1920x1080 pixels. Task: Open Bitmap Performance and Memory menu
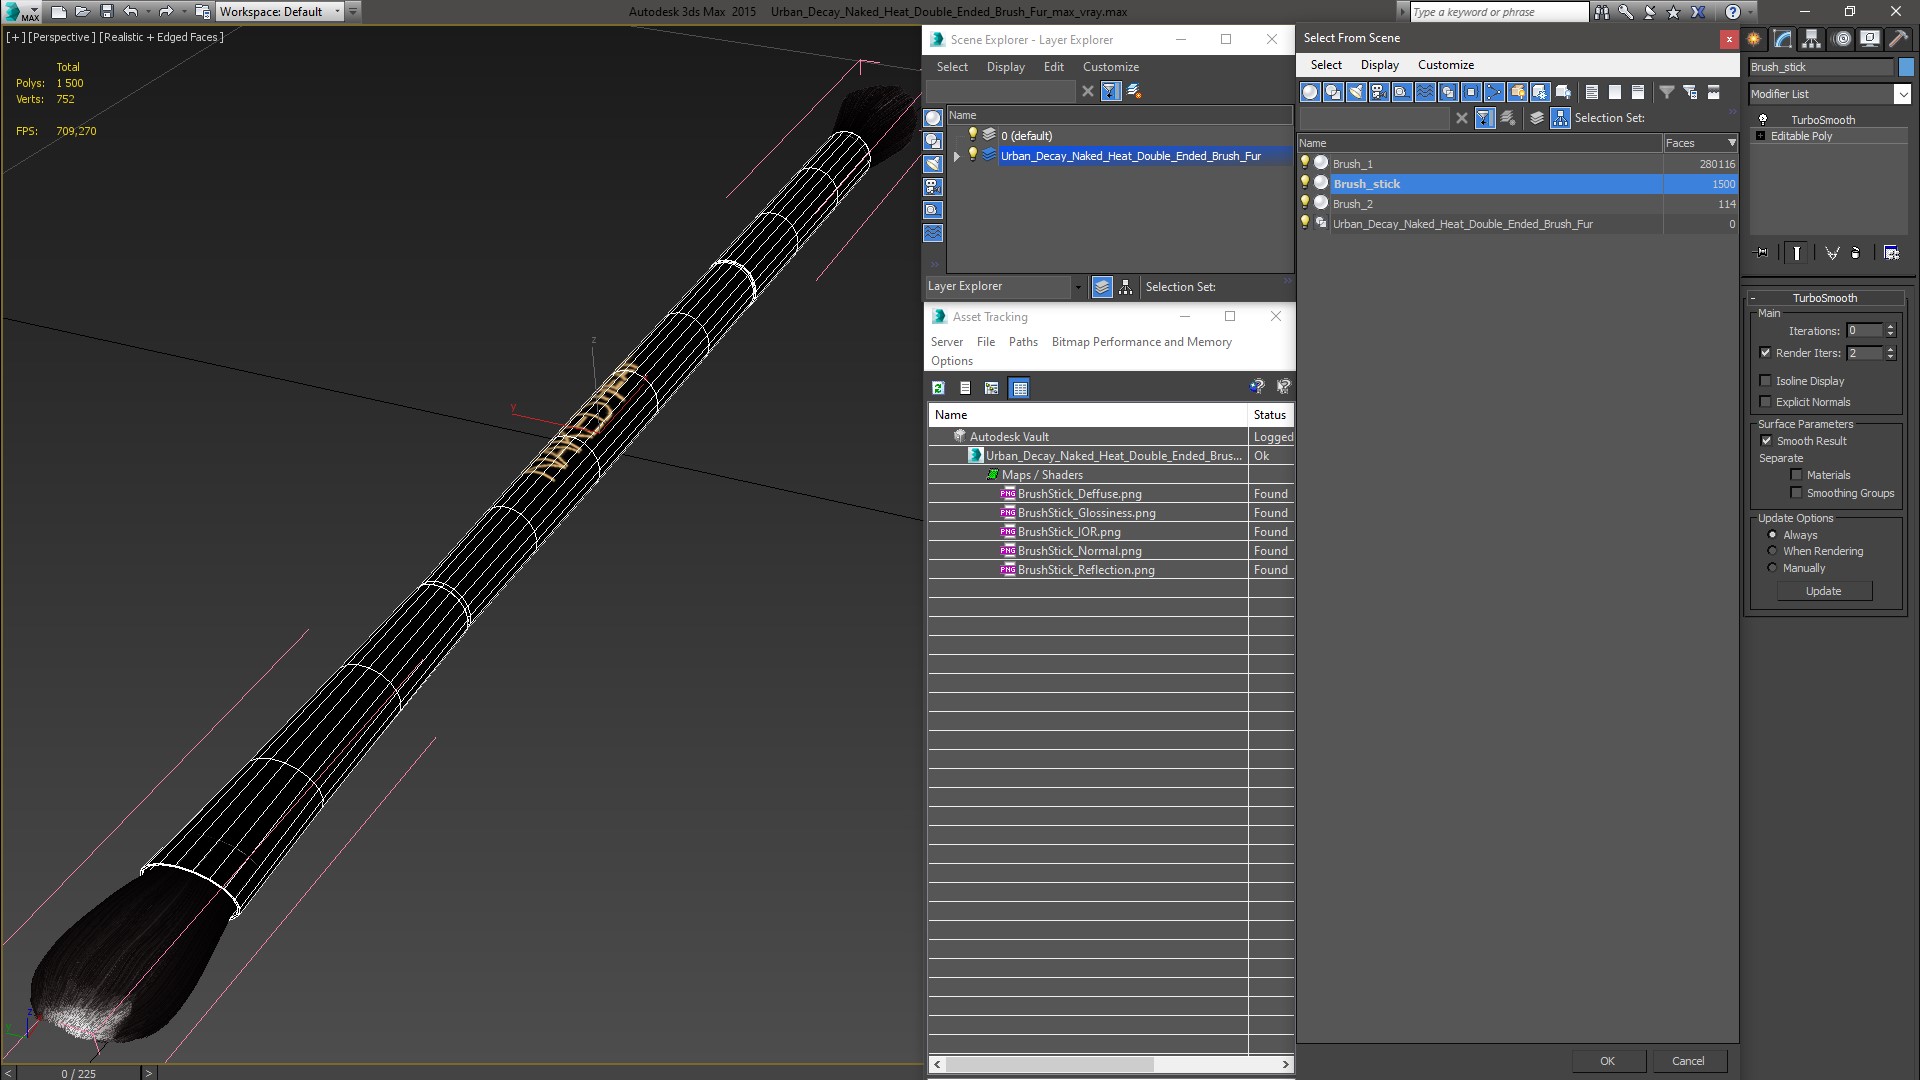click(x=1141, y=342)
